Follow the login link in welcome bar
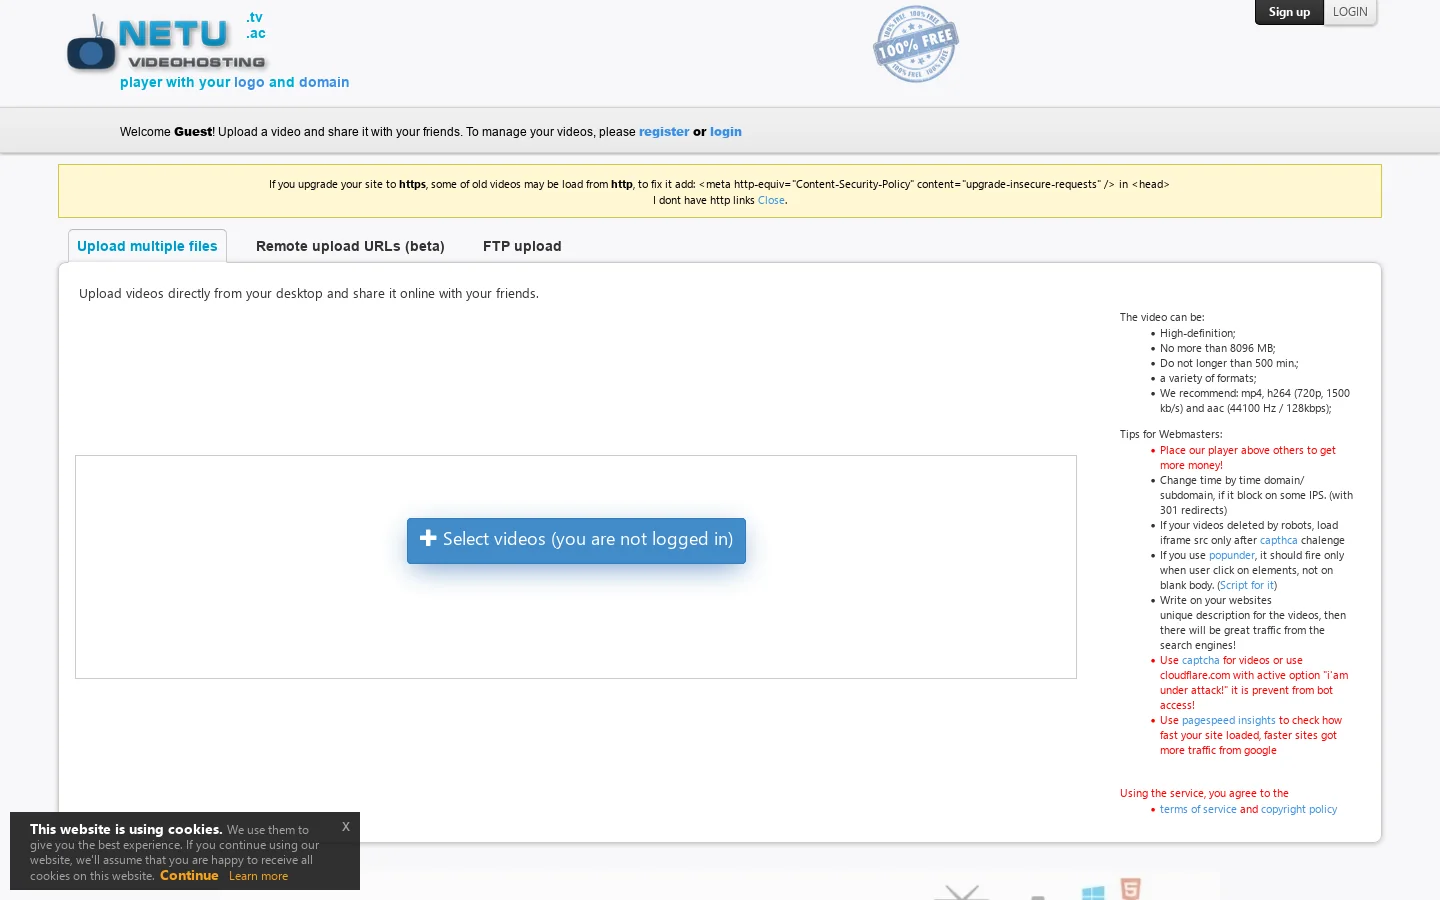Image resolution: width=1440 pixels, height=900 pixels. coord(726,132)
